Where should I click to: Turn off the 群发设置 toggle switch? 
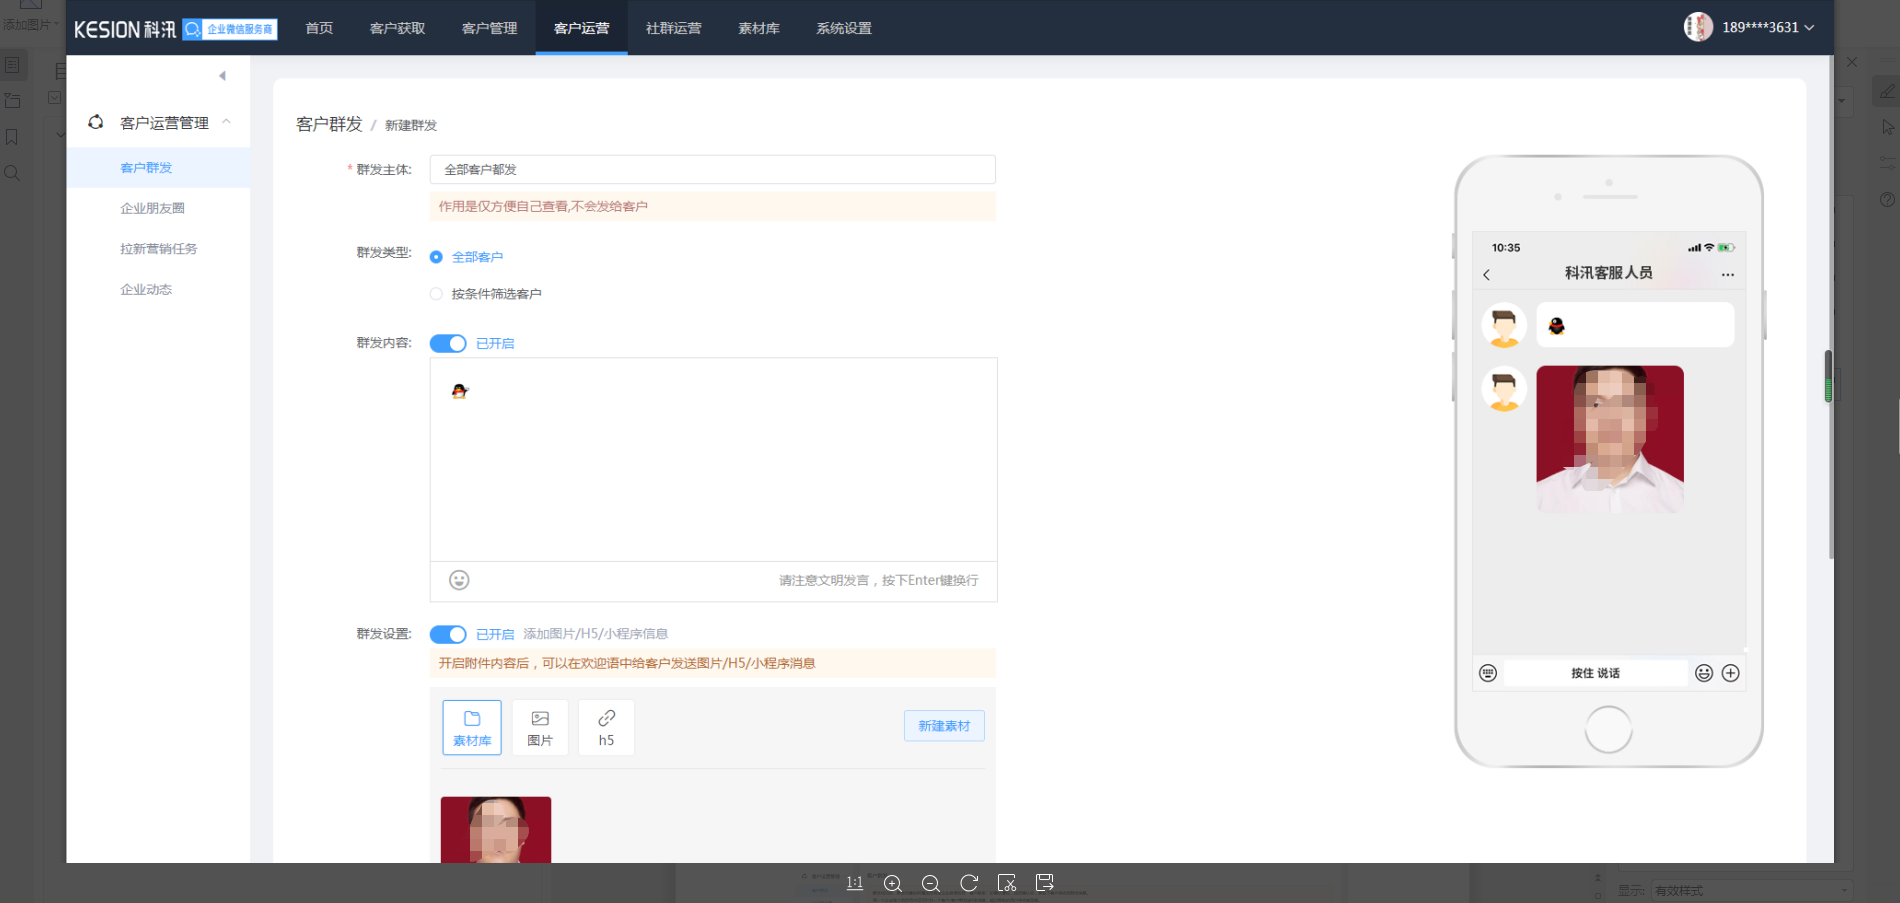(448, 634)
